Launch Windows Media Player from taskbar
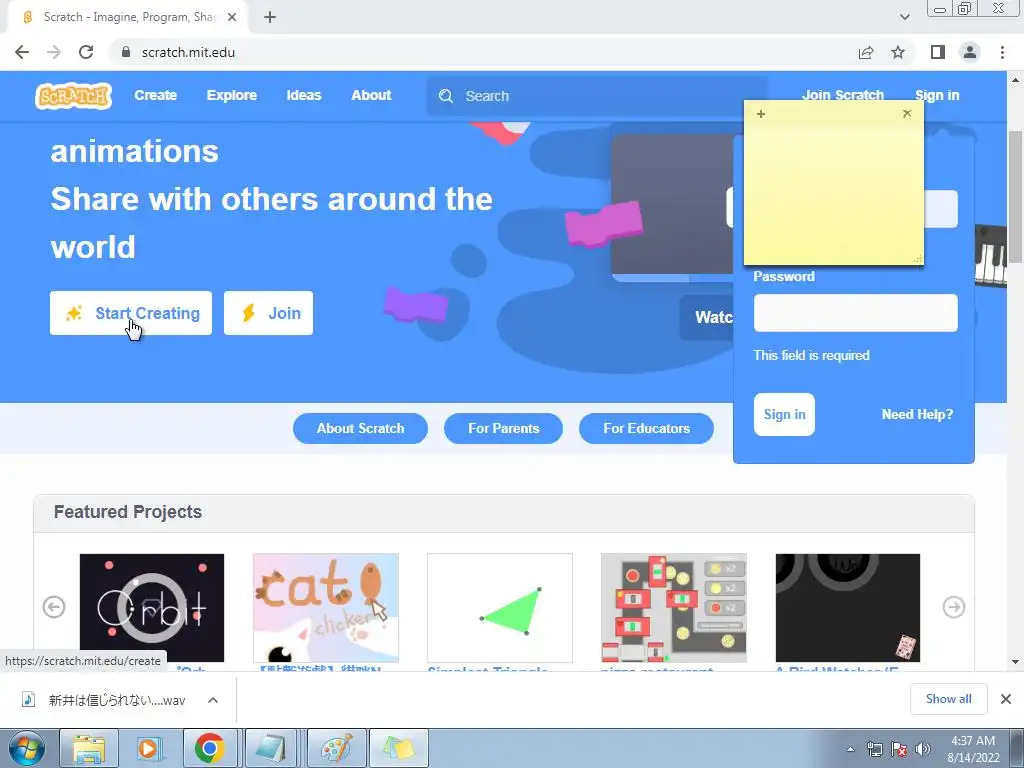The image size is (1024, 768). [150, 748]
